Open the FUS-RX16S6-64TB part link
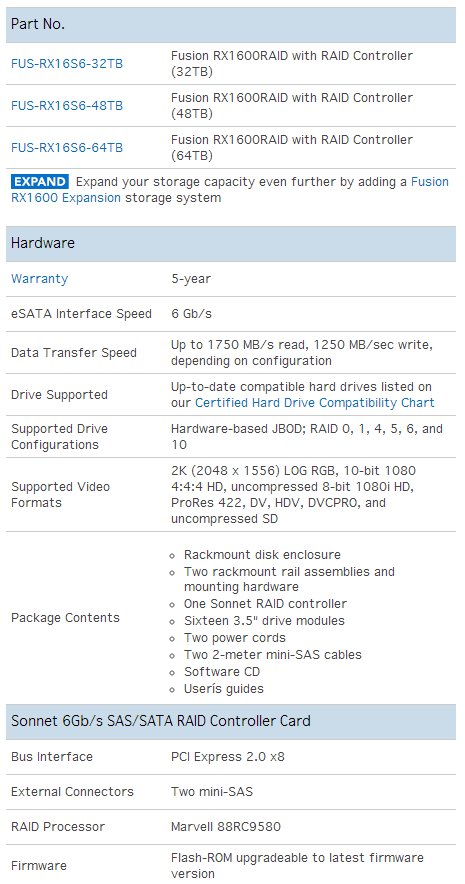465x884 pixels. coord(67,148)
